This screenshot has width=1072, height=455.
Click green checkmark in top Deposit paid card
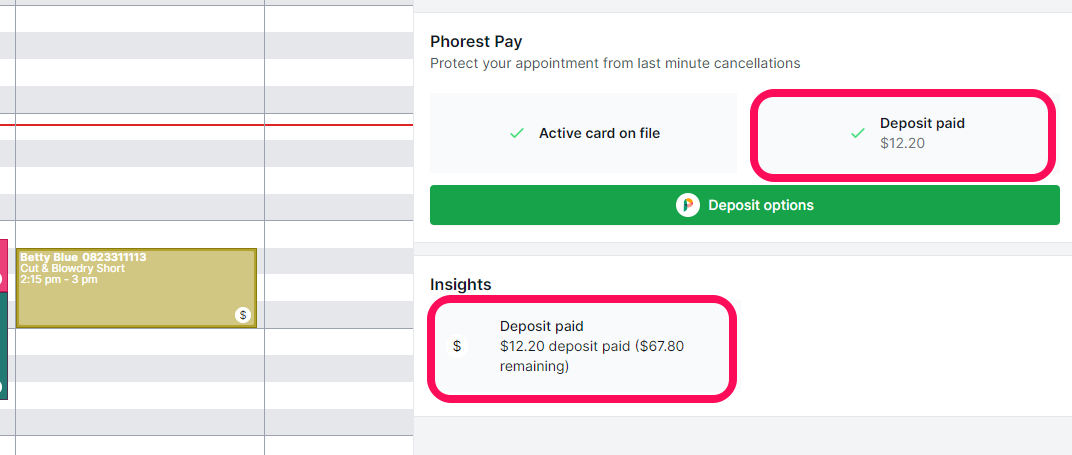857,133
